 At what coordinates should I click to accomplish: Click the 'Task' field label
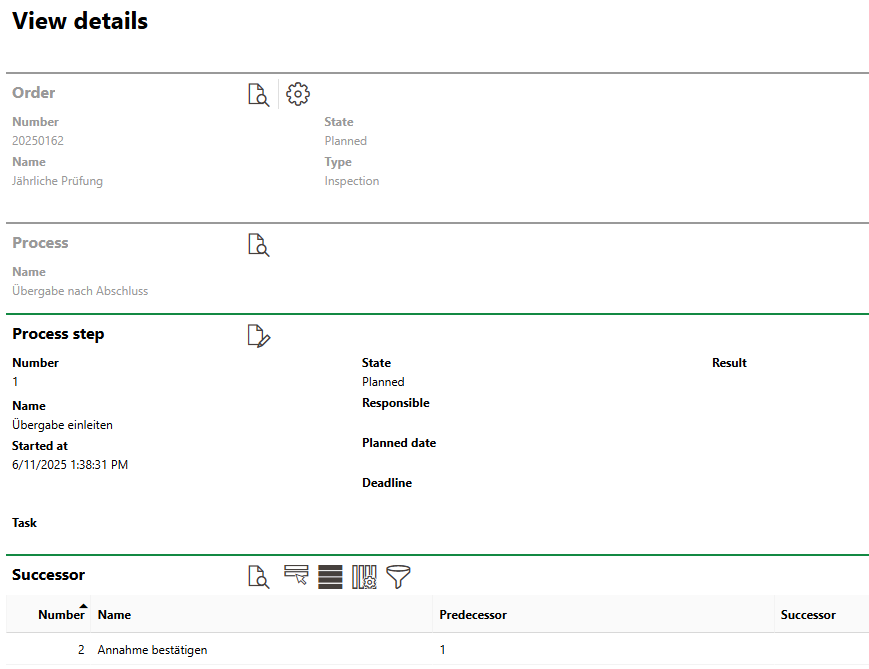(x=24, y=523)
